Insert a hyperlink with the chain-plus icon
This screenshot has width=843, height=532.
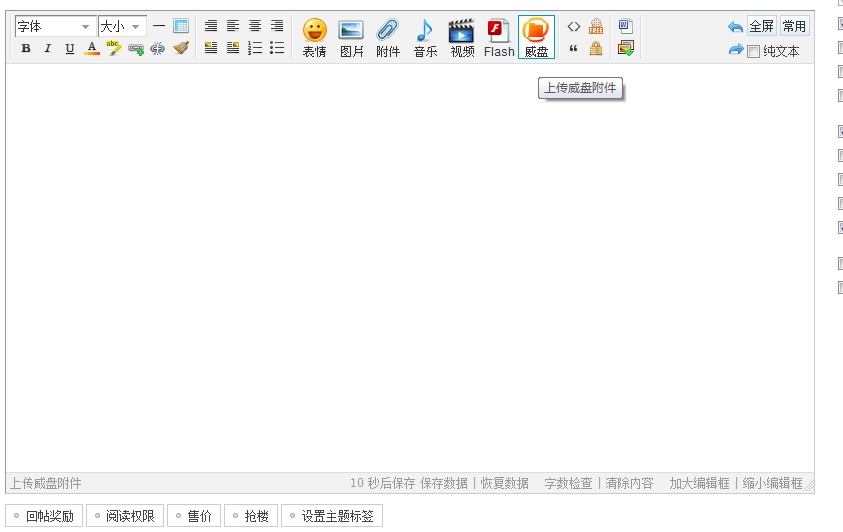[x=135, y=49]
